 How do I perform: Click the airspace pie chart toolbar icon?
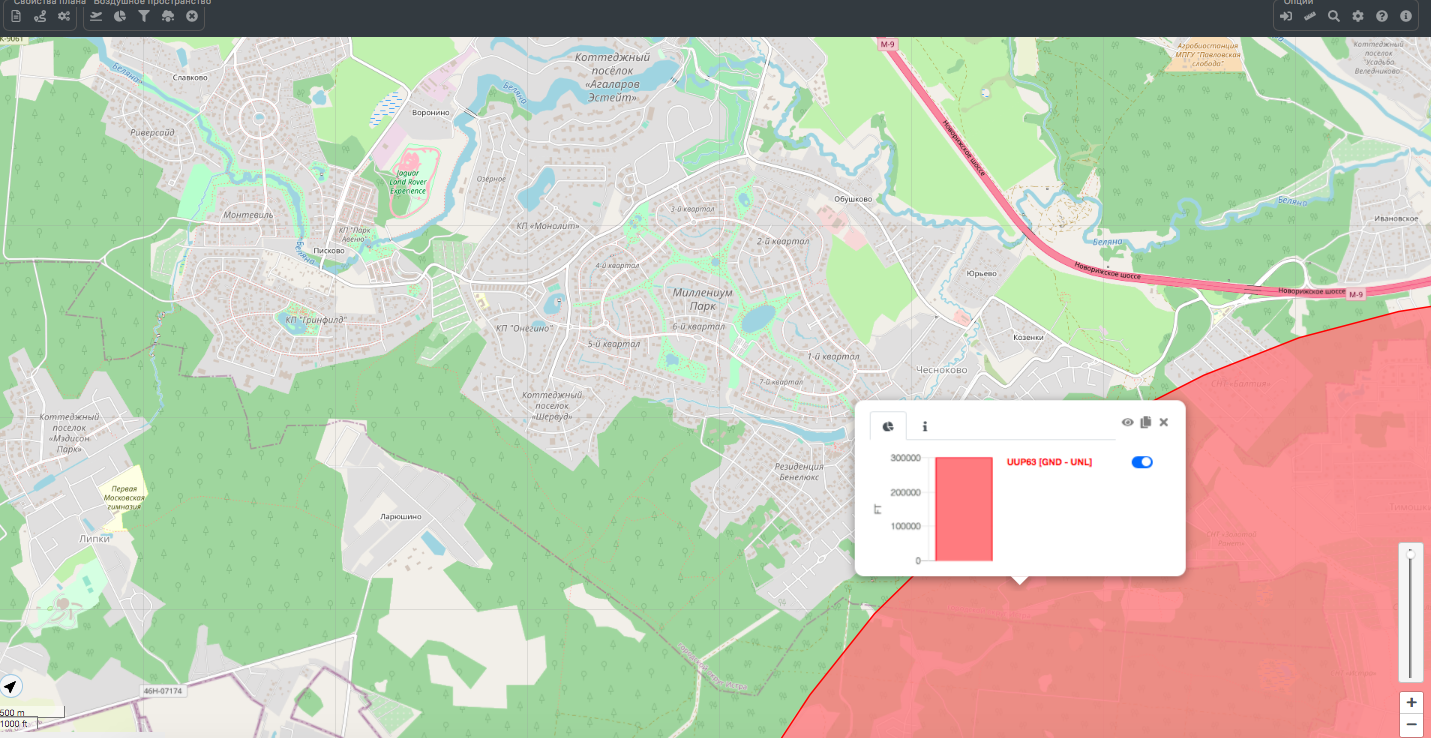coord(120,16)
